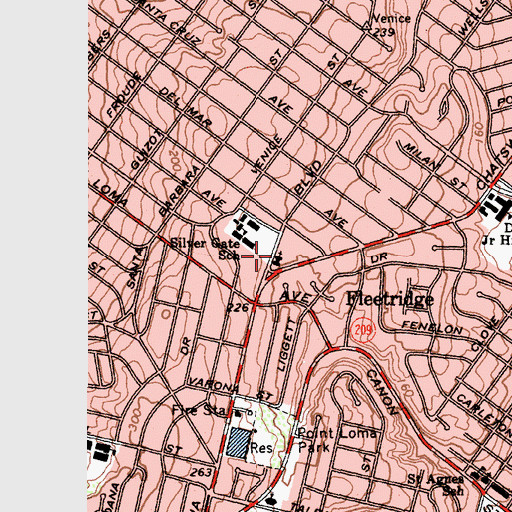
Task: Click the CANON street label
Action: [382, 392]
